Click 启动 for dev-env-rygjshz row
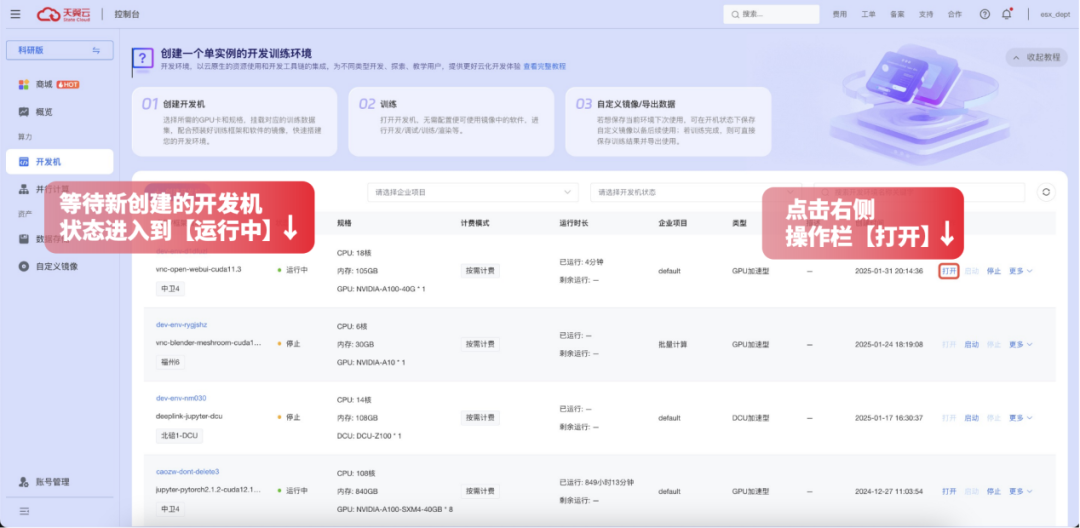Viewport: 1080px width, 528px height. coord(971,344)
